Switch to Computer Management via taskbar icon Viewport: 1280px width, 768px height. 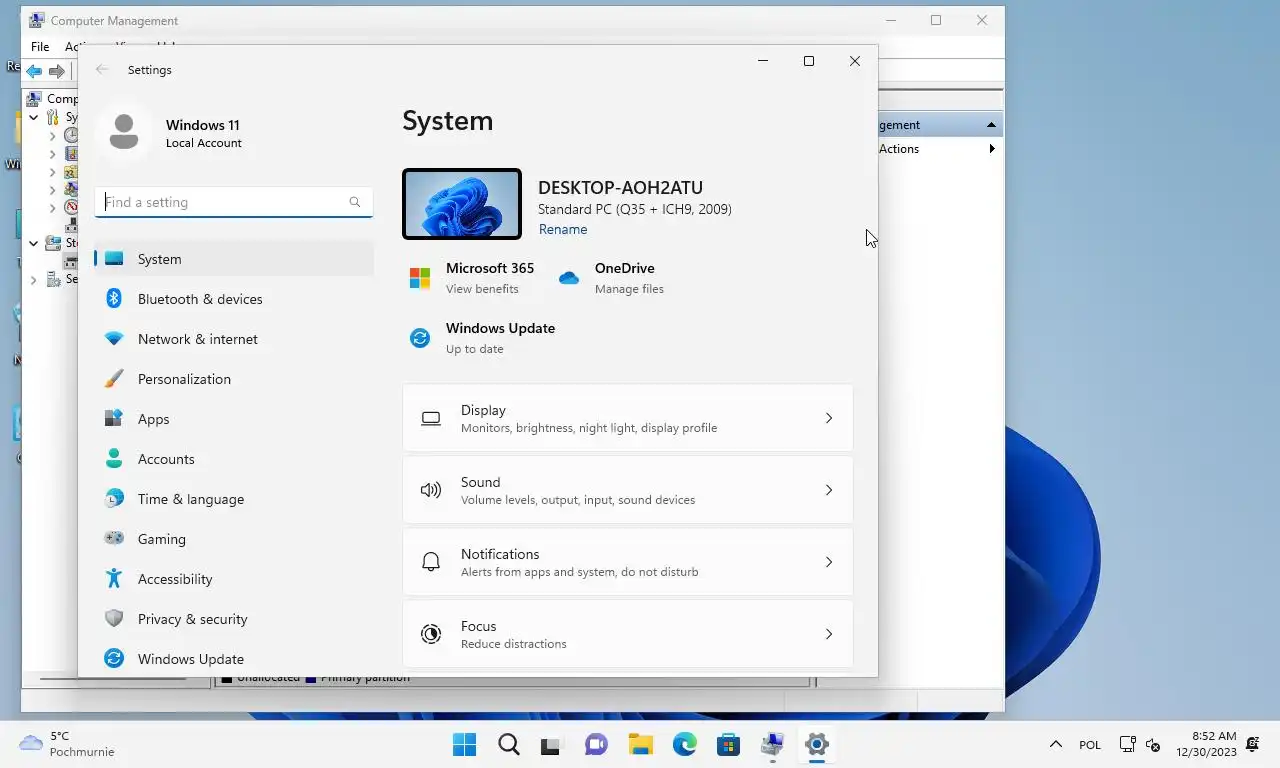click(772, 745)
